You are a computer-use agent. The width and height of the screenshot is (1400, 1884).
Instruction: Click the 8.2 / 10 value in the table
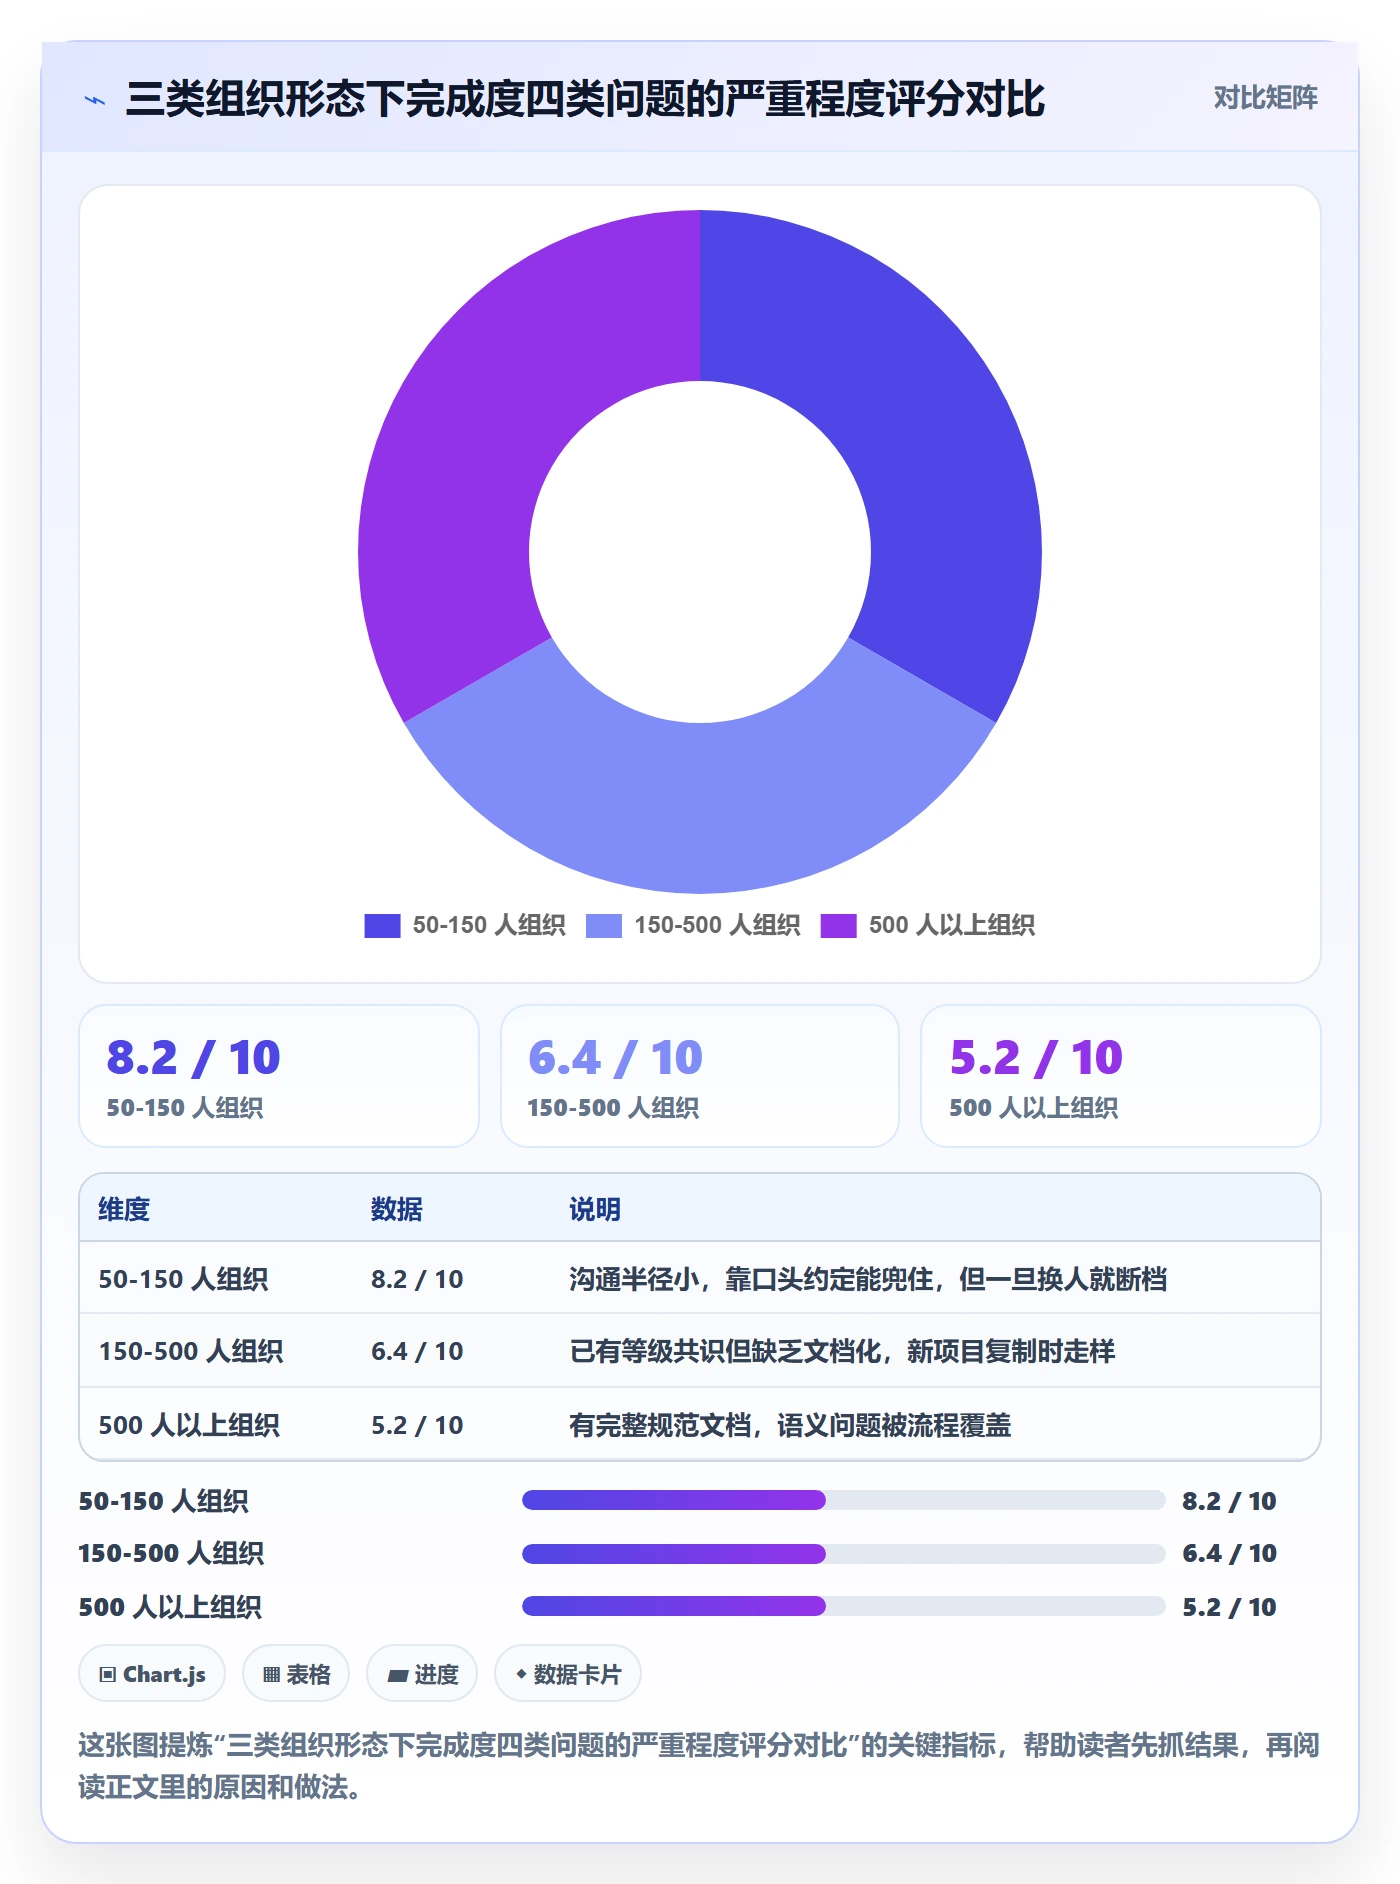click(x=417, y=1279)
